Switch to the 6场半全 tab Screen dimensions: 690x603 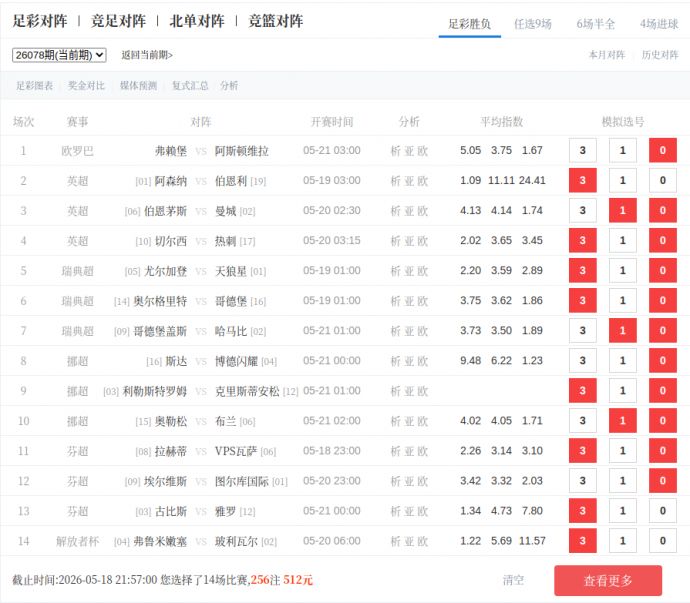(595, 24)
